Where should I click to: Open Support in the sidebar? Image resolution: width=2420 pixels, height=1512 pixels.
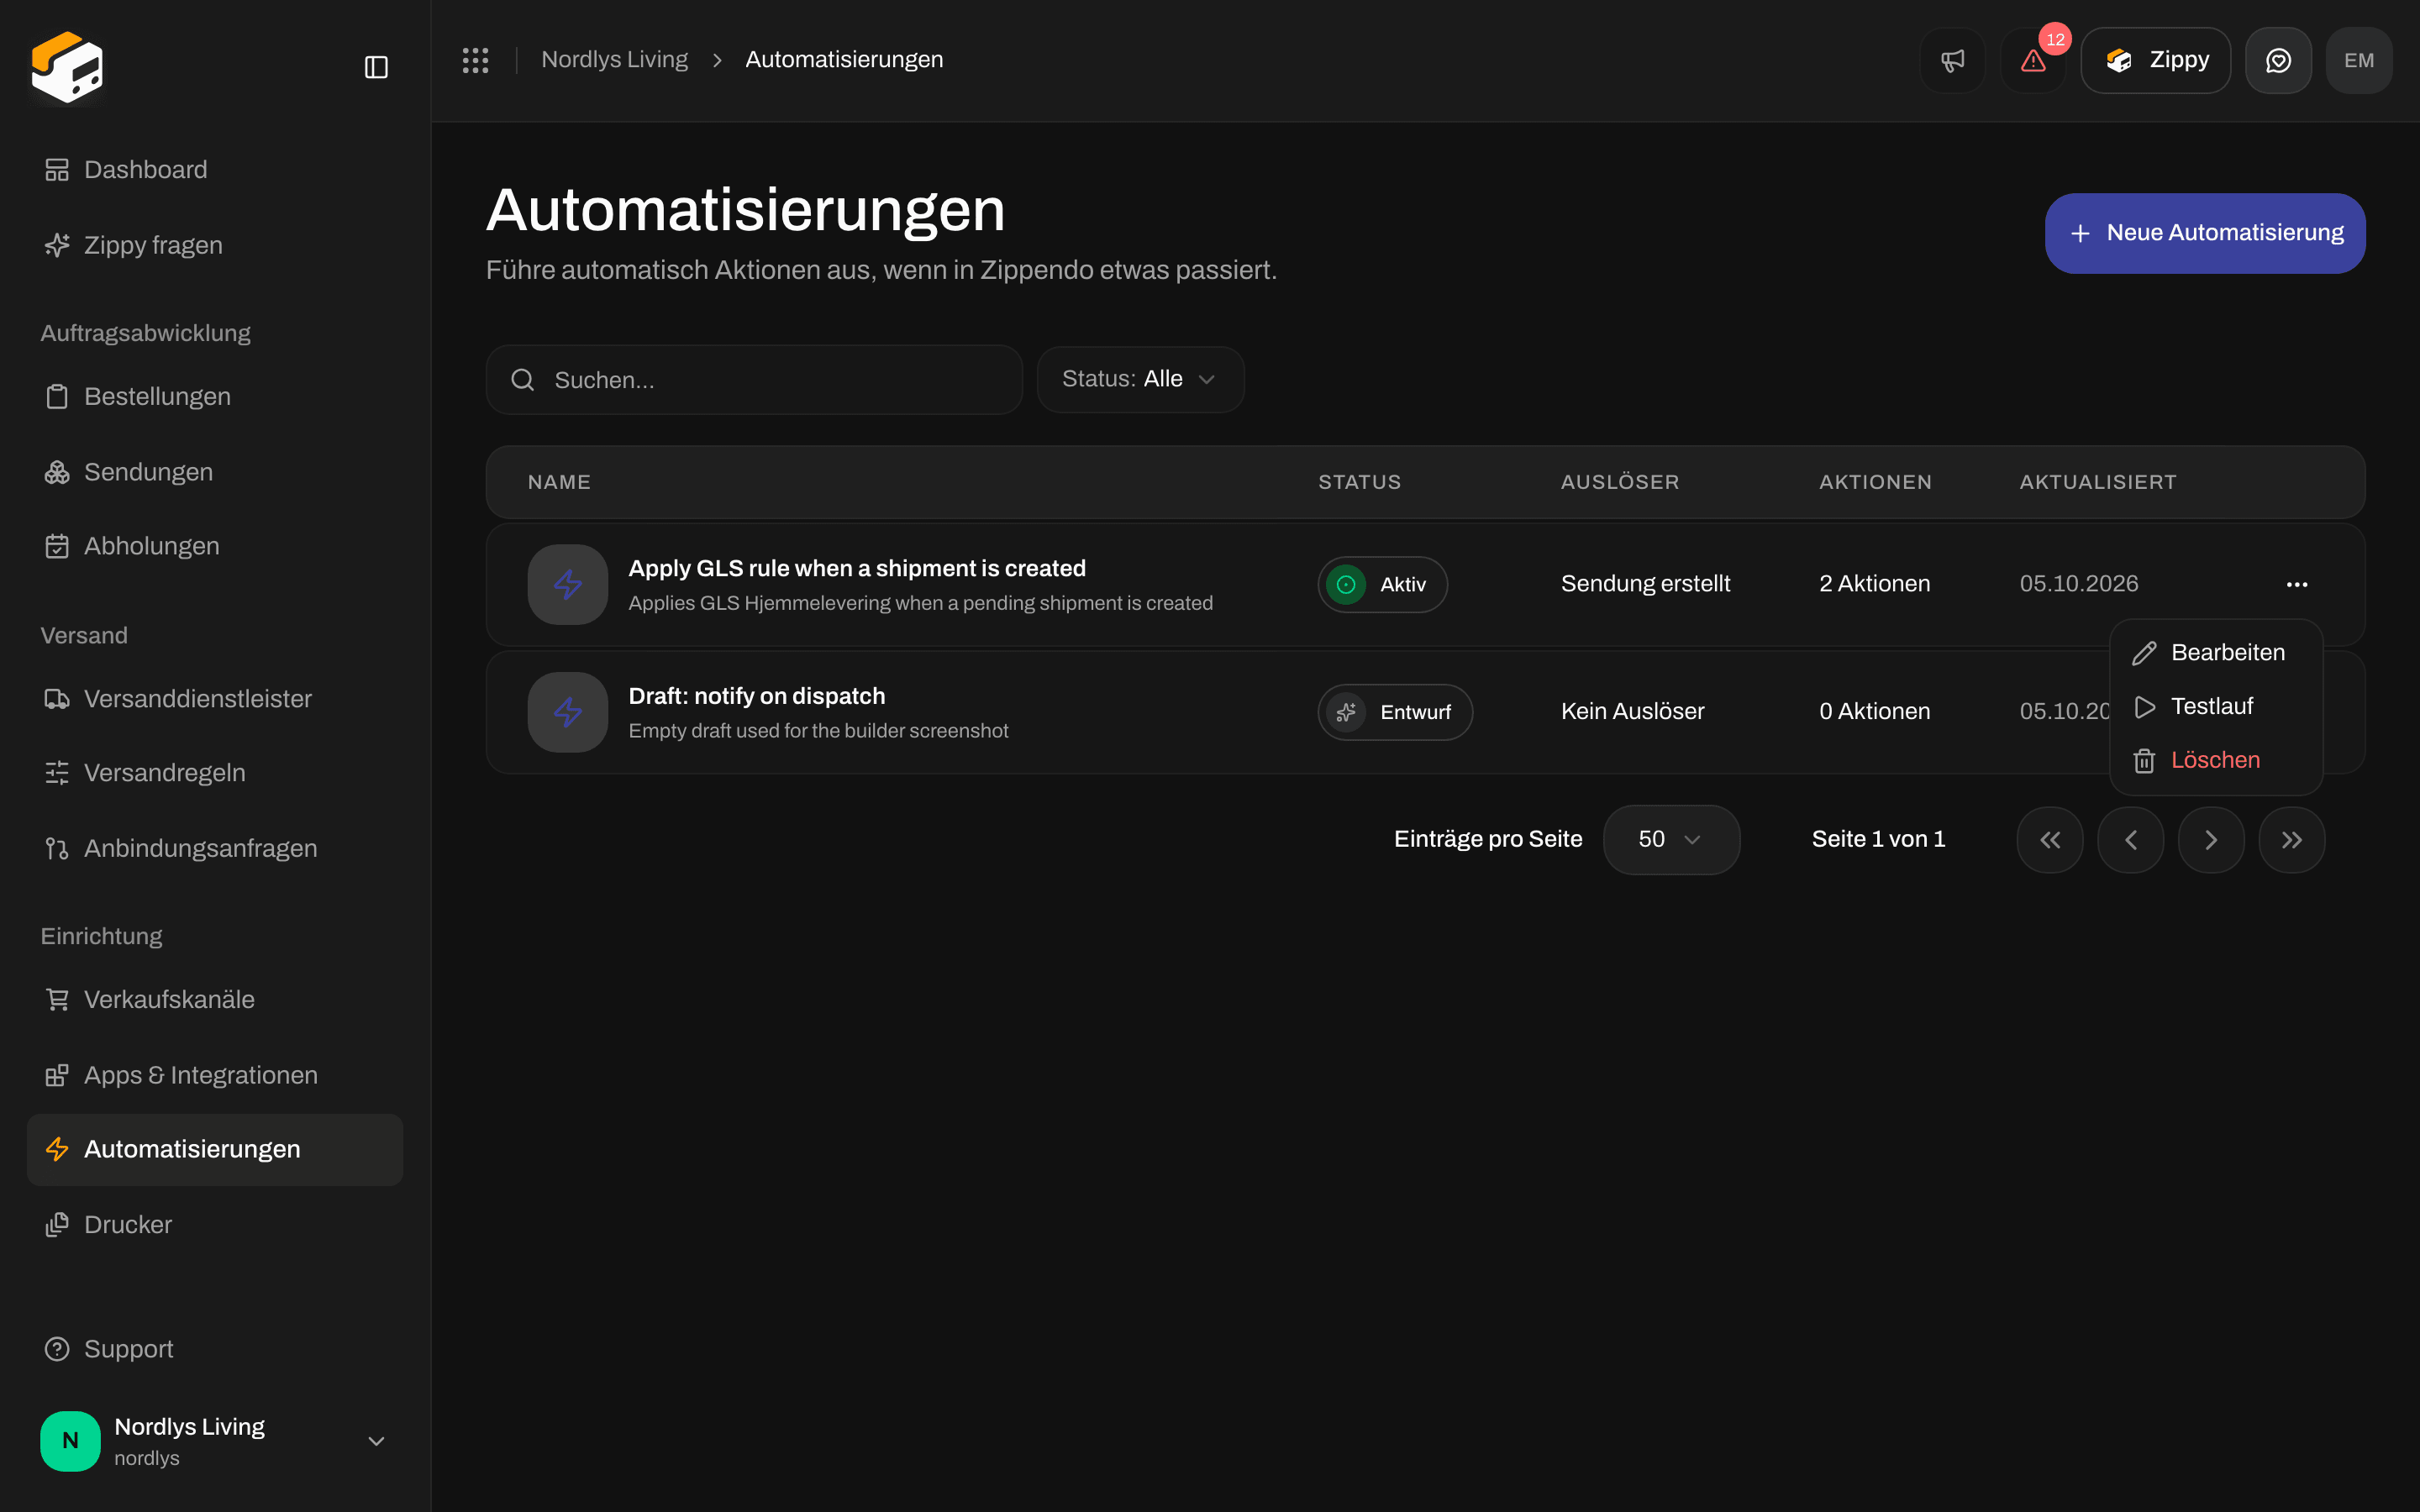[215, 1349]
